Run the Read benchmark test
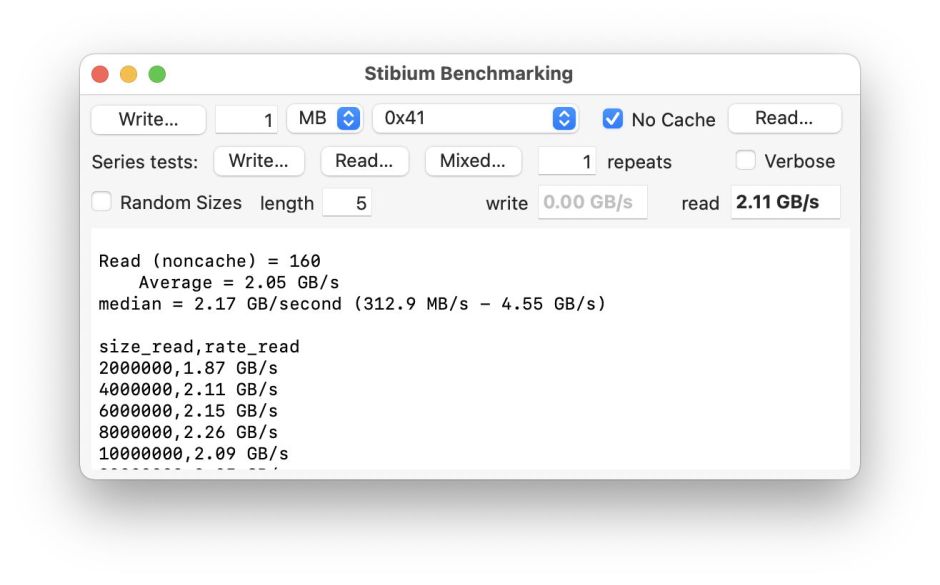The height and width of the screenshot is (585, 940). pos(784,117)
